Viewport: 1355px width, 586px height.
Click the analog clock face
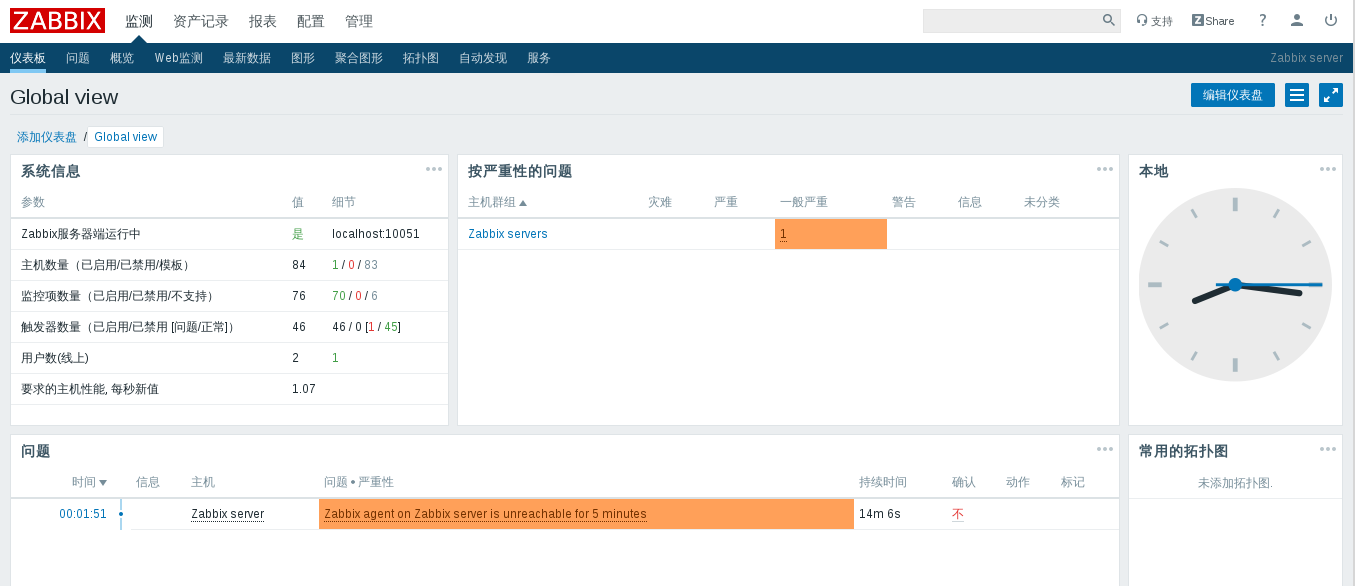pos(1235,285)
